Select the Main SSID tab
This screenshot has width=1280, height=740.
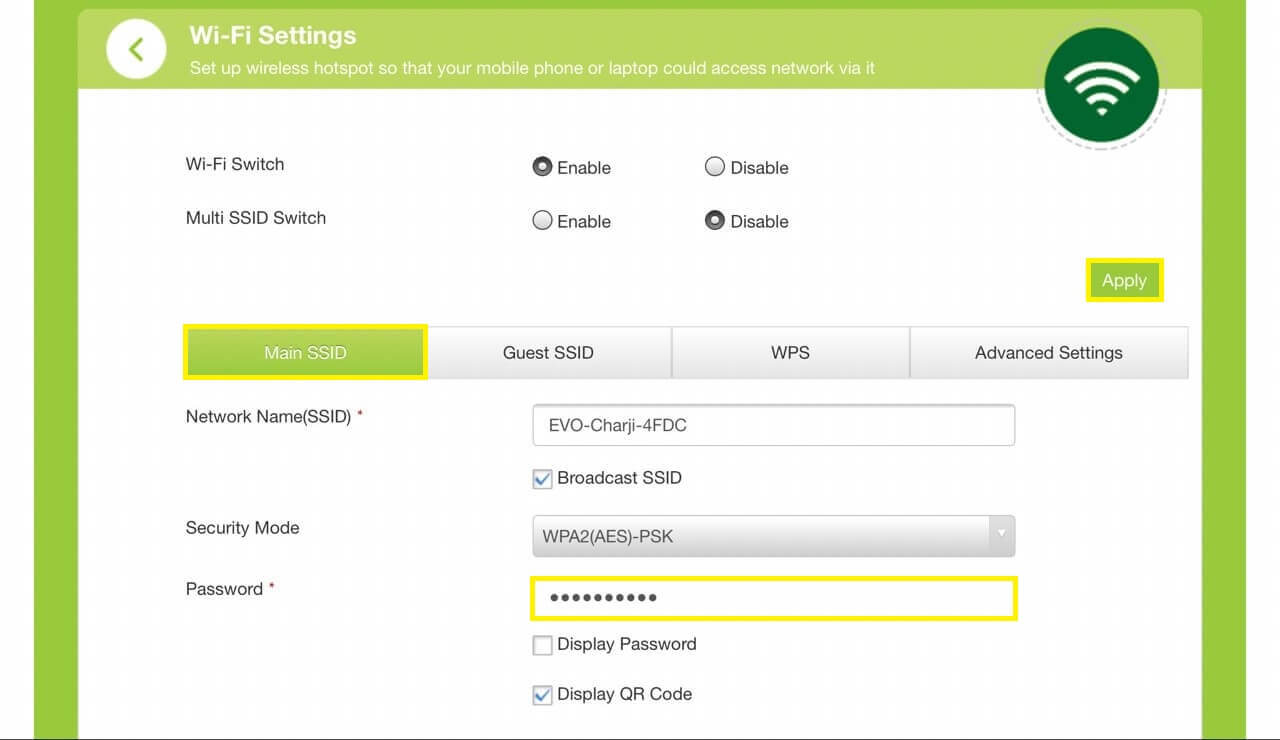[304, 352]
